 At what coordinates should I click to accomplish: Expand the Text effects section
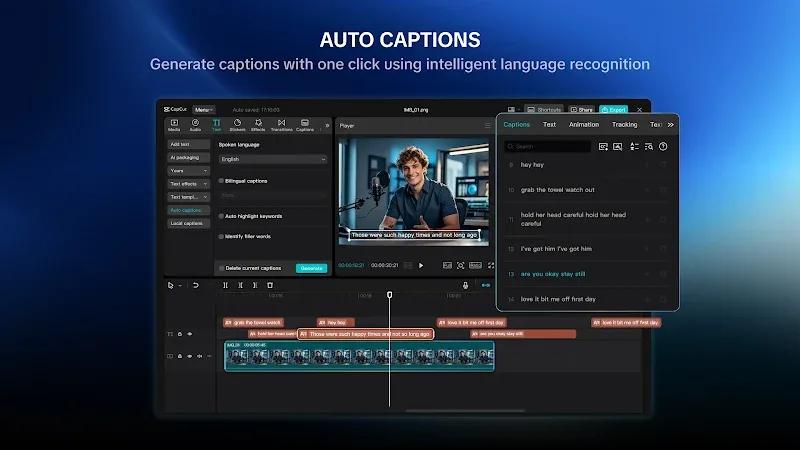[188, 184]
